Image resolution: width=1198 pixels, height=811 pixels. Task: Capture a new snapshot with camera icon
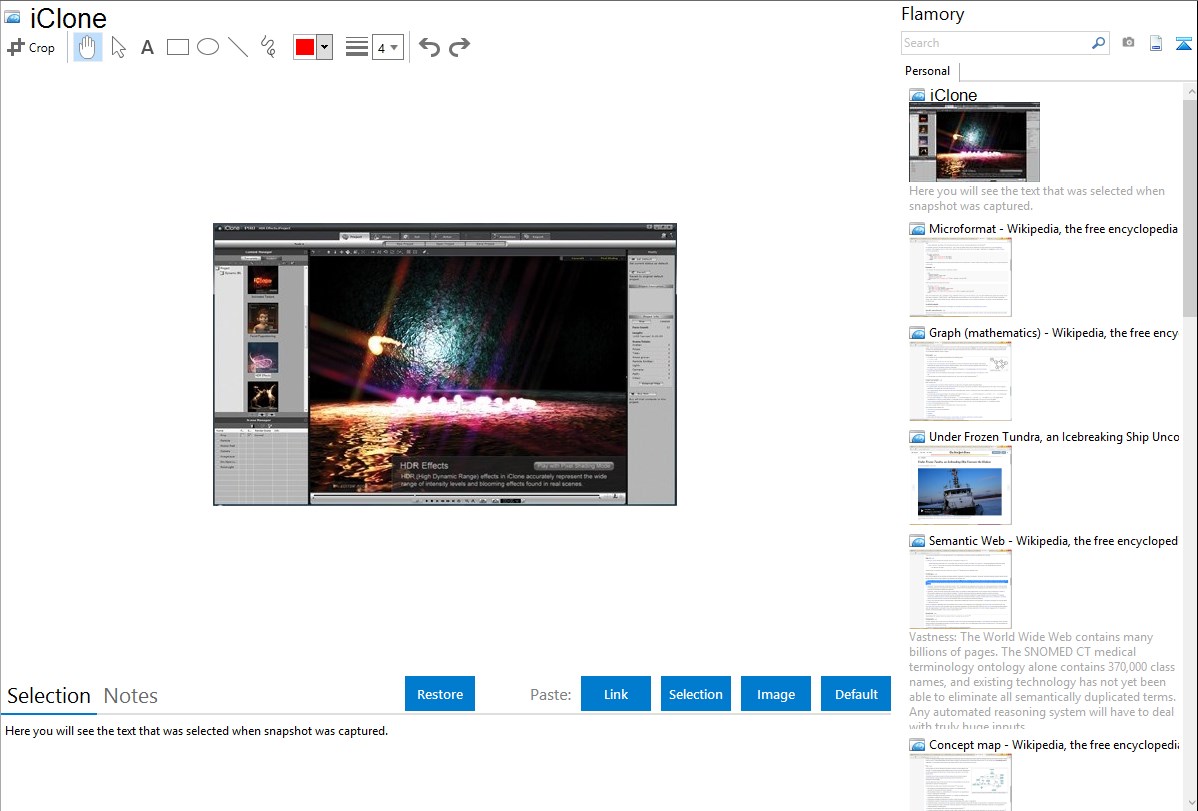tap(1128, 43)
